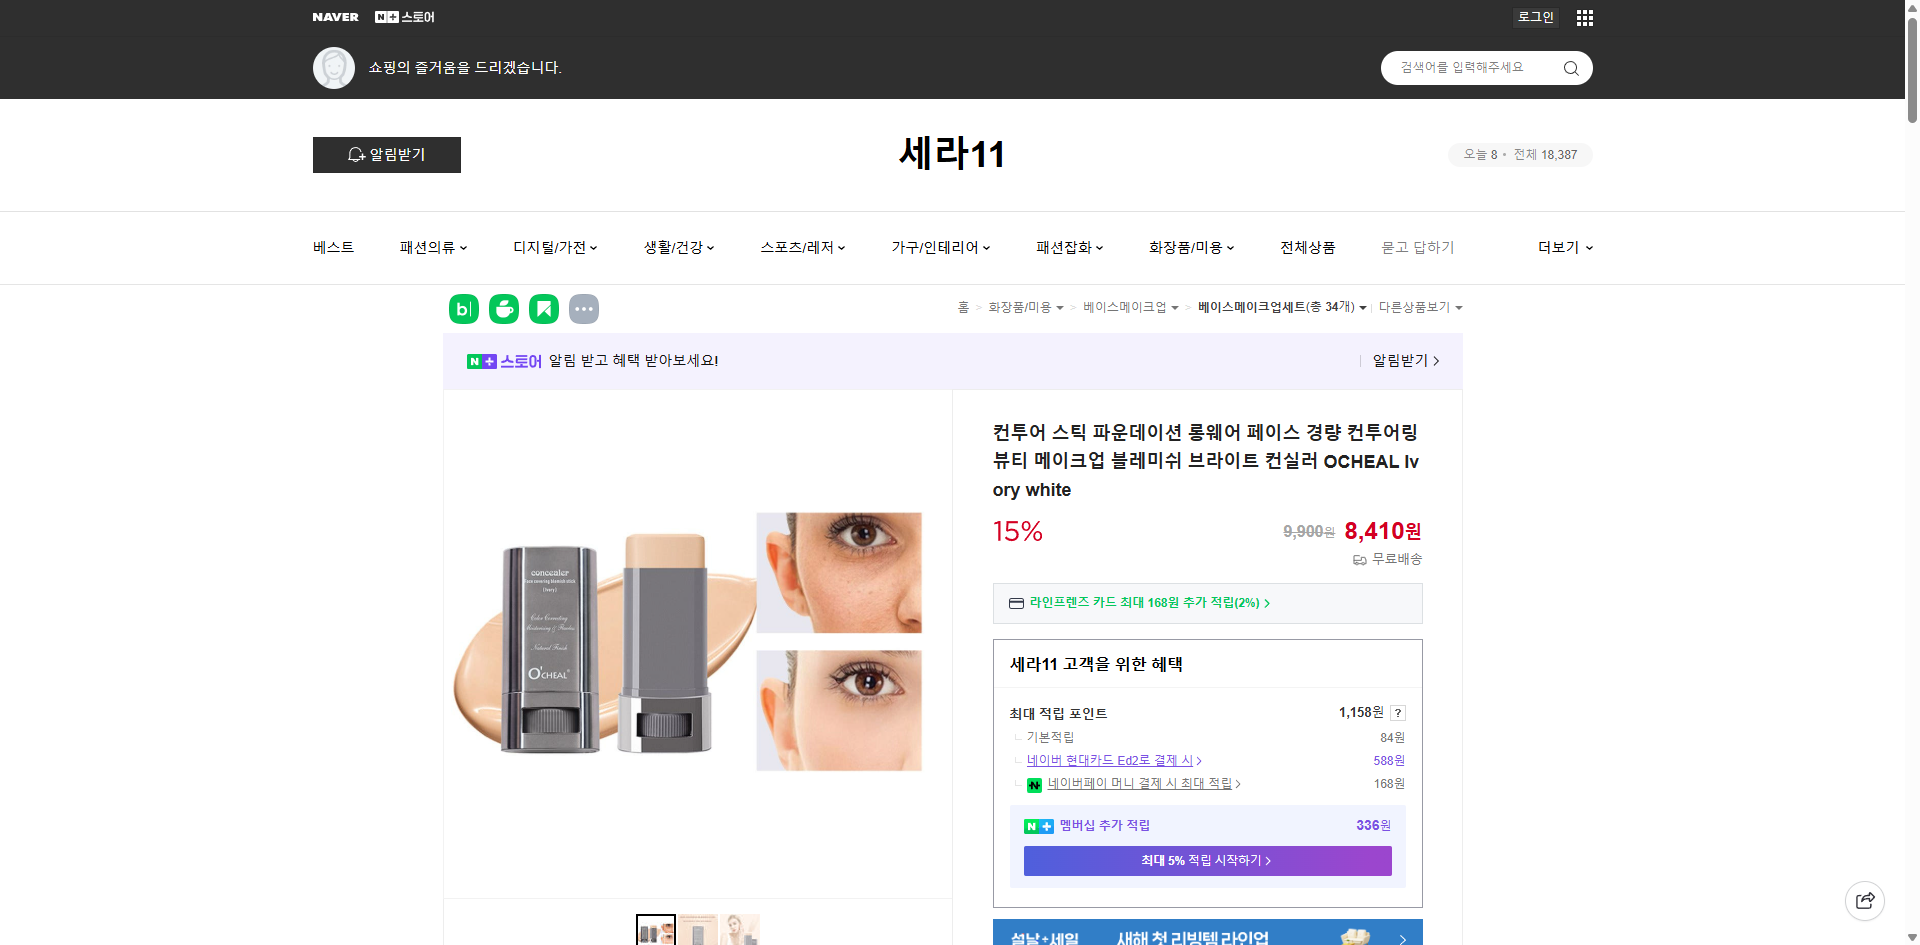Open the 묻고 답하기 tab
The image size is (1920, 945).
click(x=1418, y=247)
